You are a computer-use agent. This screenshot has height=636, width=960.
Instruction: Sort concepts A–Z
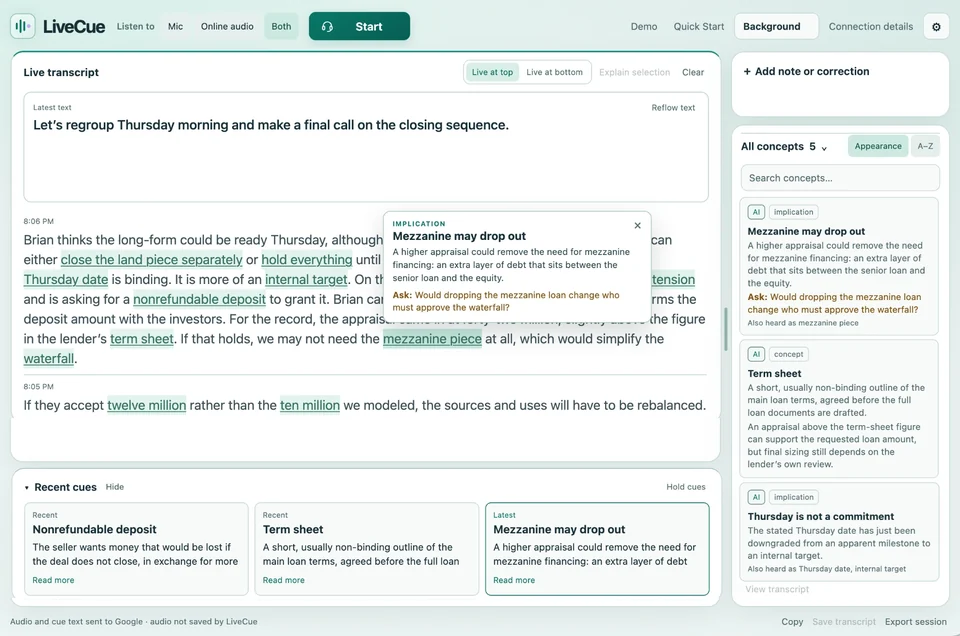(925, 146)
